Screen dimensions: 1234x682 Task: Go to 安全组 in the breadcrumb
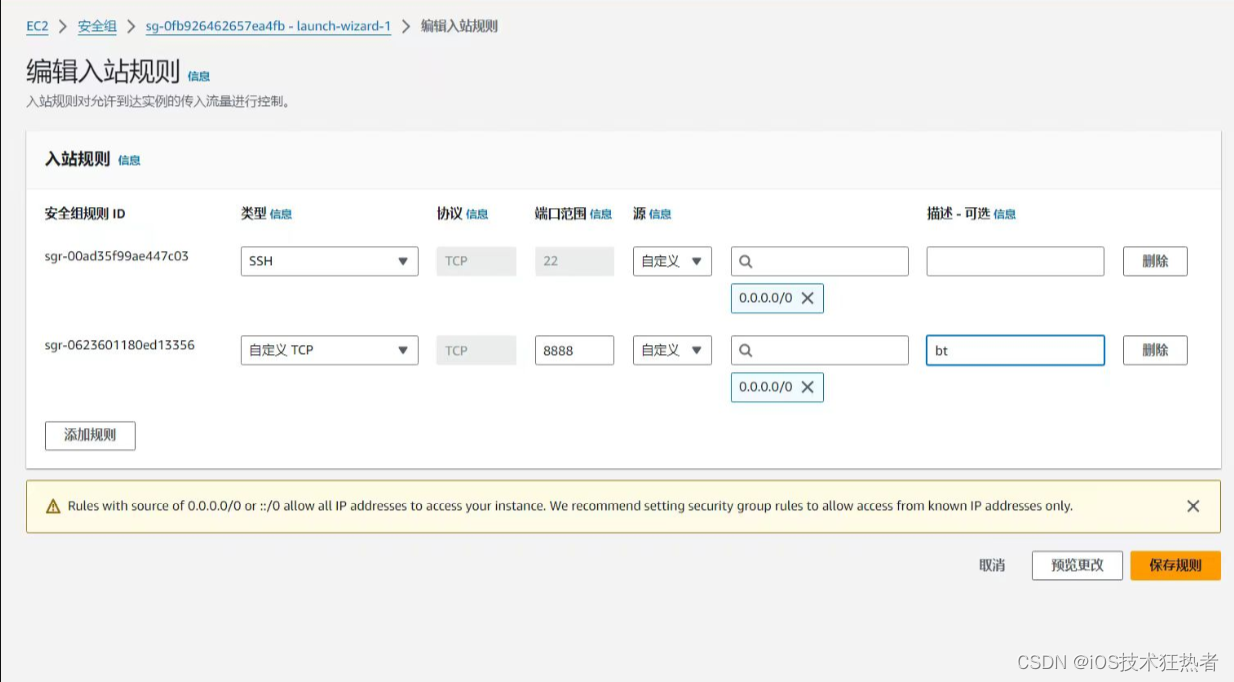point(97,26)
